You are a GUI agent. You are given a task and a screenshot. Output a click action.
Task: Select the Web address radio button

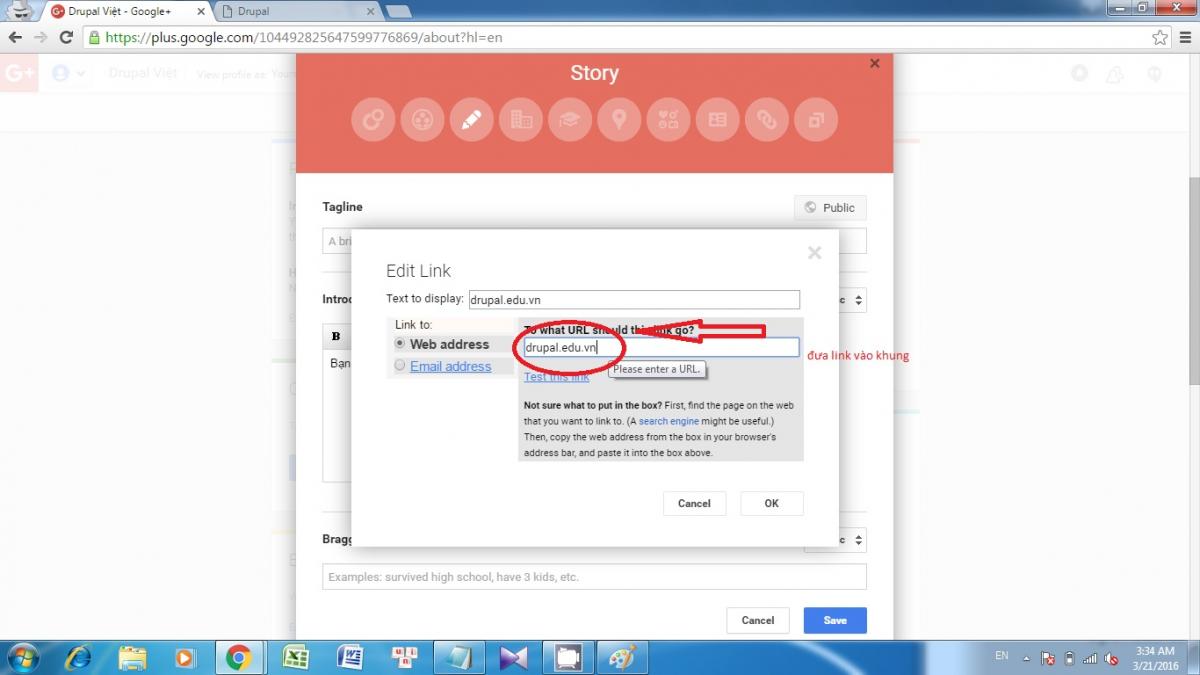[401, 344]
